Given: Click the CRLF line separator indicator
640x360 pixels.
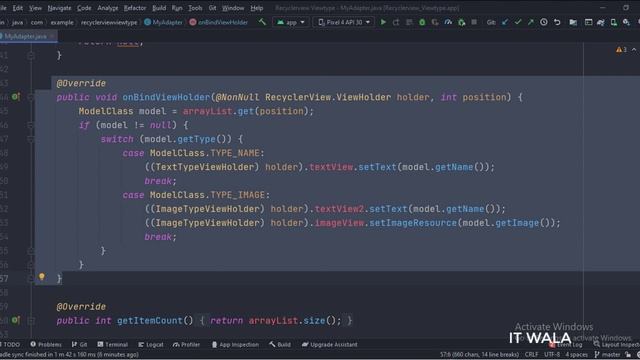Looking at the screenshot, I should (531, 354).
